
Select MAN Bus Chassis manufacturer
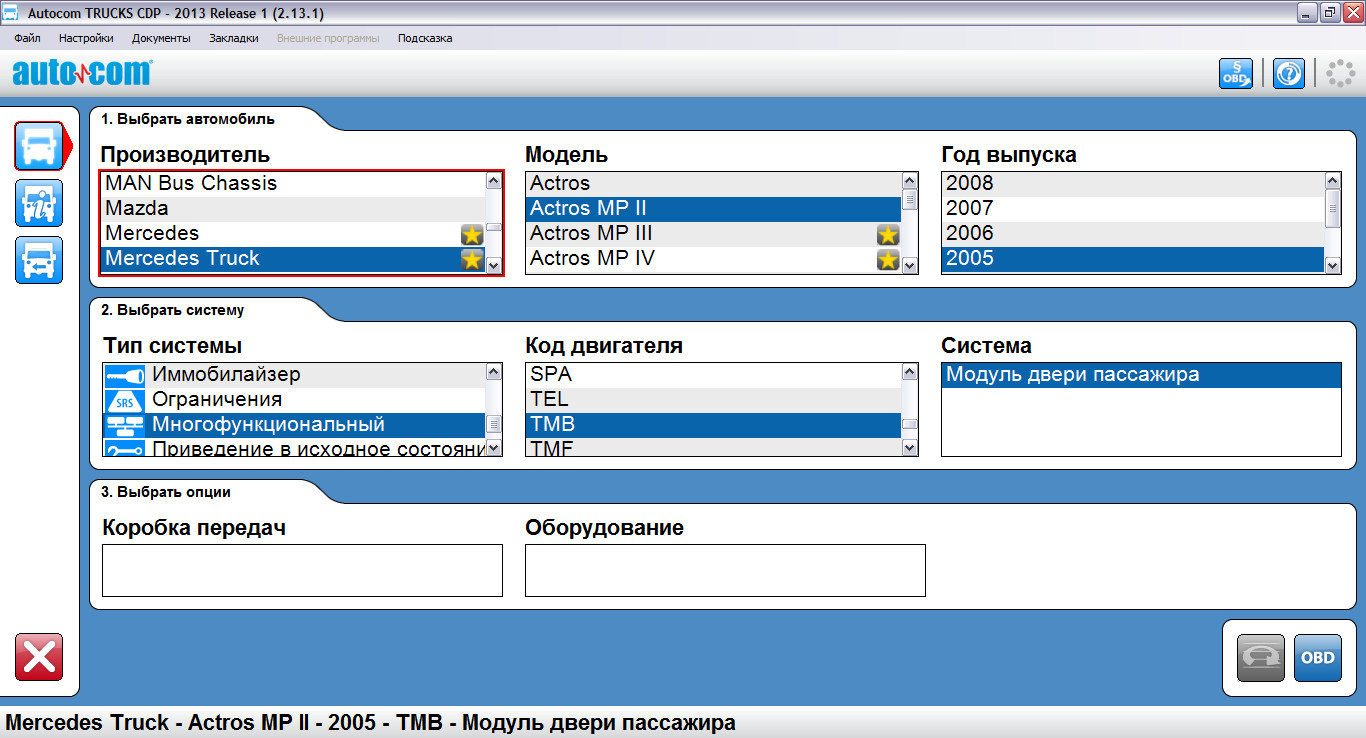click(293, 183)
